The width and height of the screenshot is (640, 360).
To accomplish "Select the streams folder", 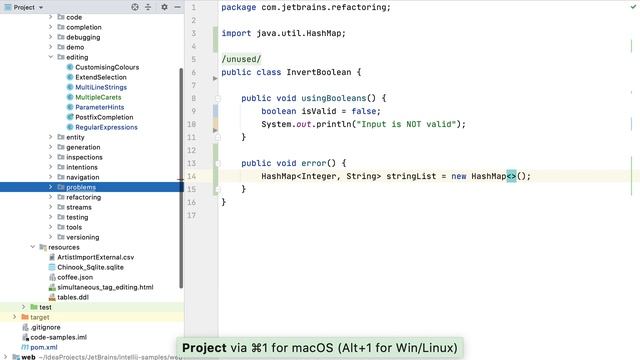I will point(79,207).
